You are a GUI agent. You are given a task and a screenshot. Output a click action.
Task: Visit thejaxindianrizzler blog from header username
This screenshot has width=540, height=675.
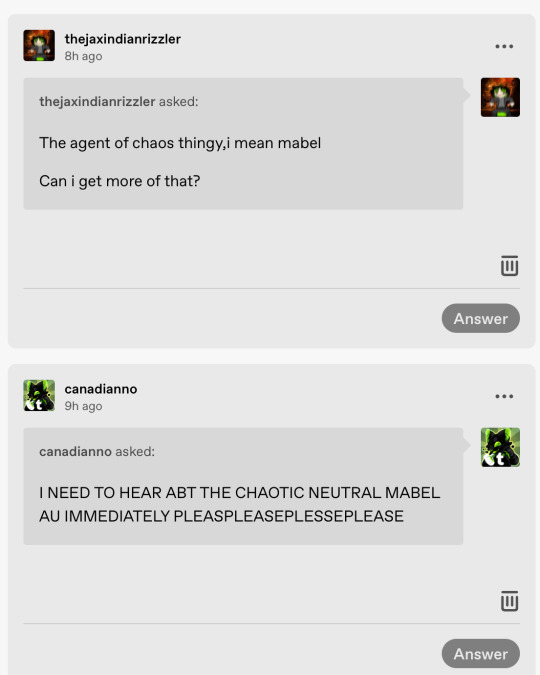coord(123,39)
